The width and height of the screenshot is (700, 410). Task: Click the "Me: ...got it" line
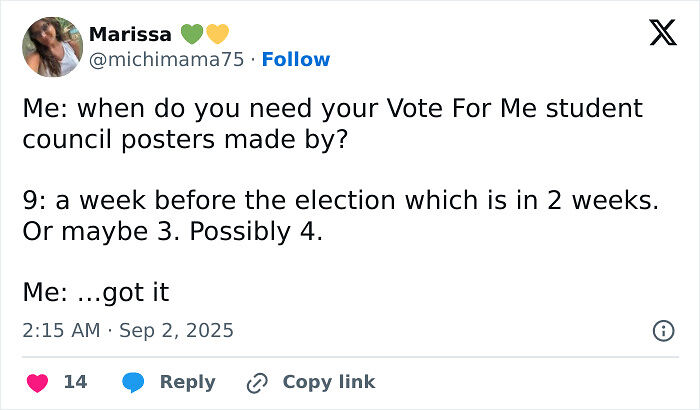pyautogui.click(x=96, y=293)
